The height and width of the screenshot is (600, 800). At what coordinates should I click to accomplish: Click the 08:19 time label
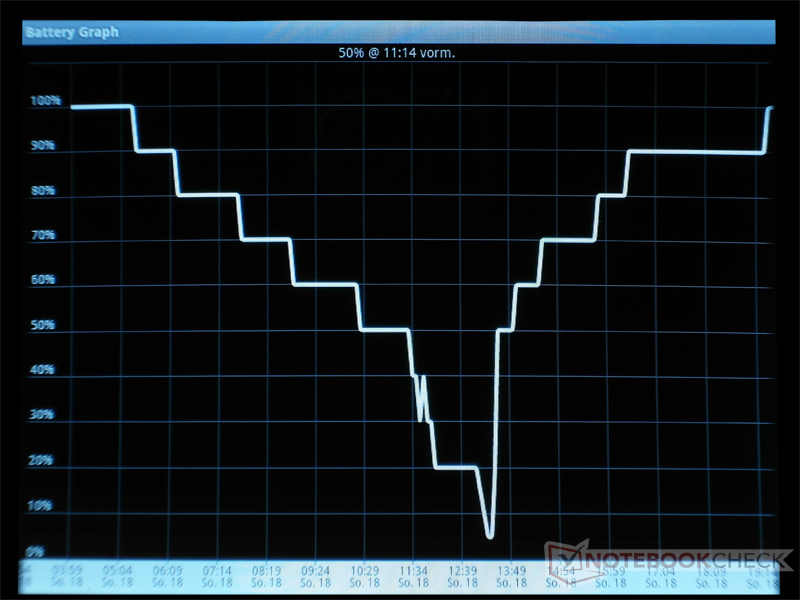pyautogui.click(x=266, y=571)
